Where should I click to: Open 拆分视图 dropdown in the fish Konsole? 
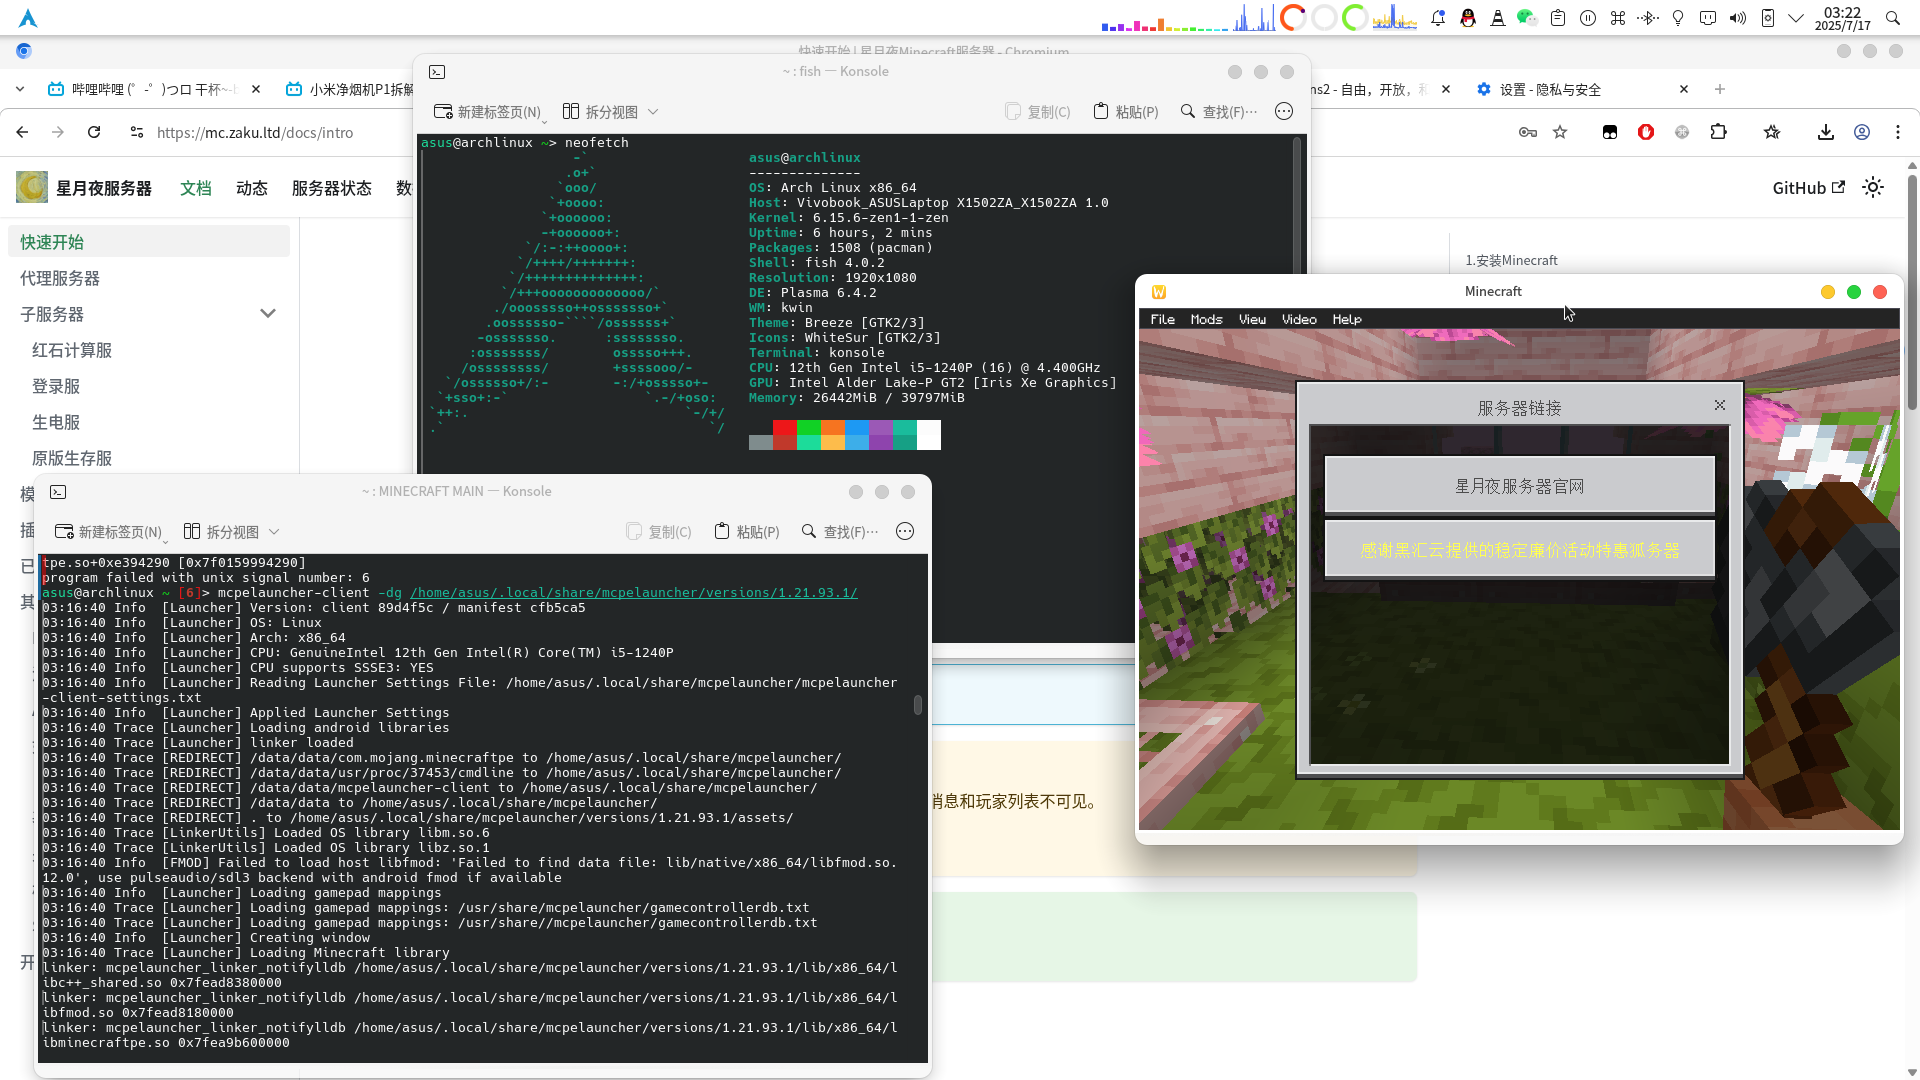pos(610,112)
